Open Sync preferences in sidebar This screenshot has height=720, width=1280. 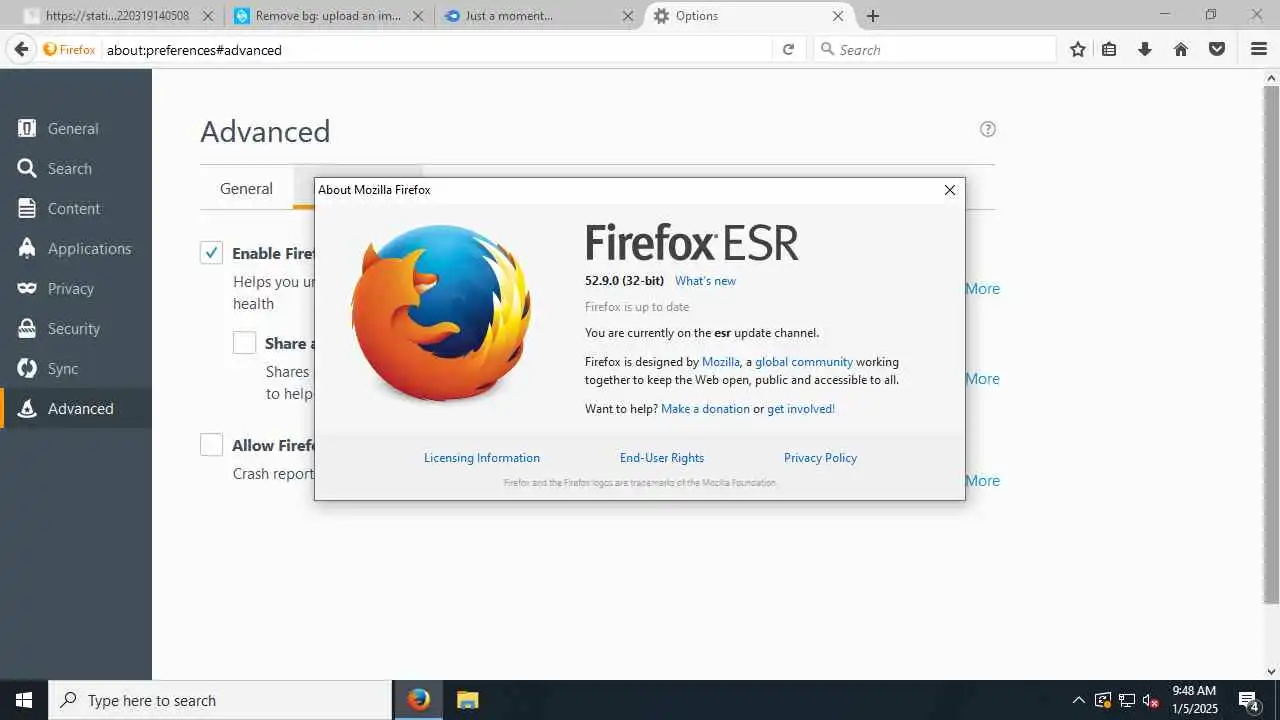point(76,369)
